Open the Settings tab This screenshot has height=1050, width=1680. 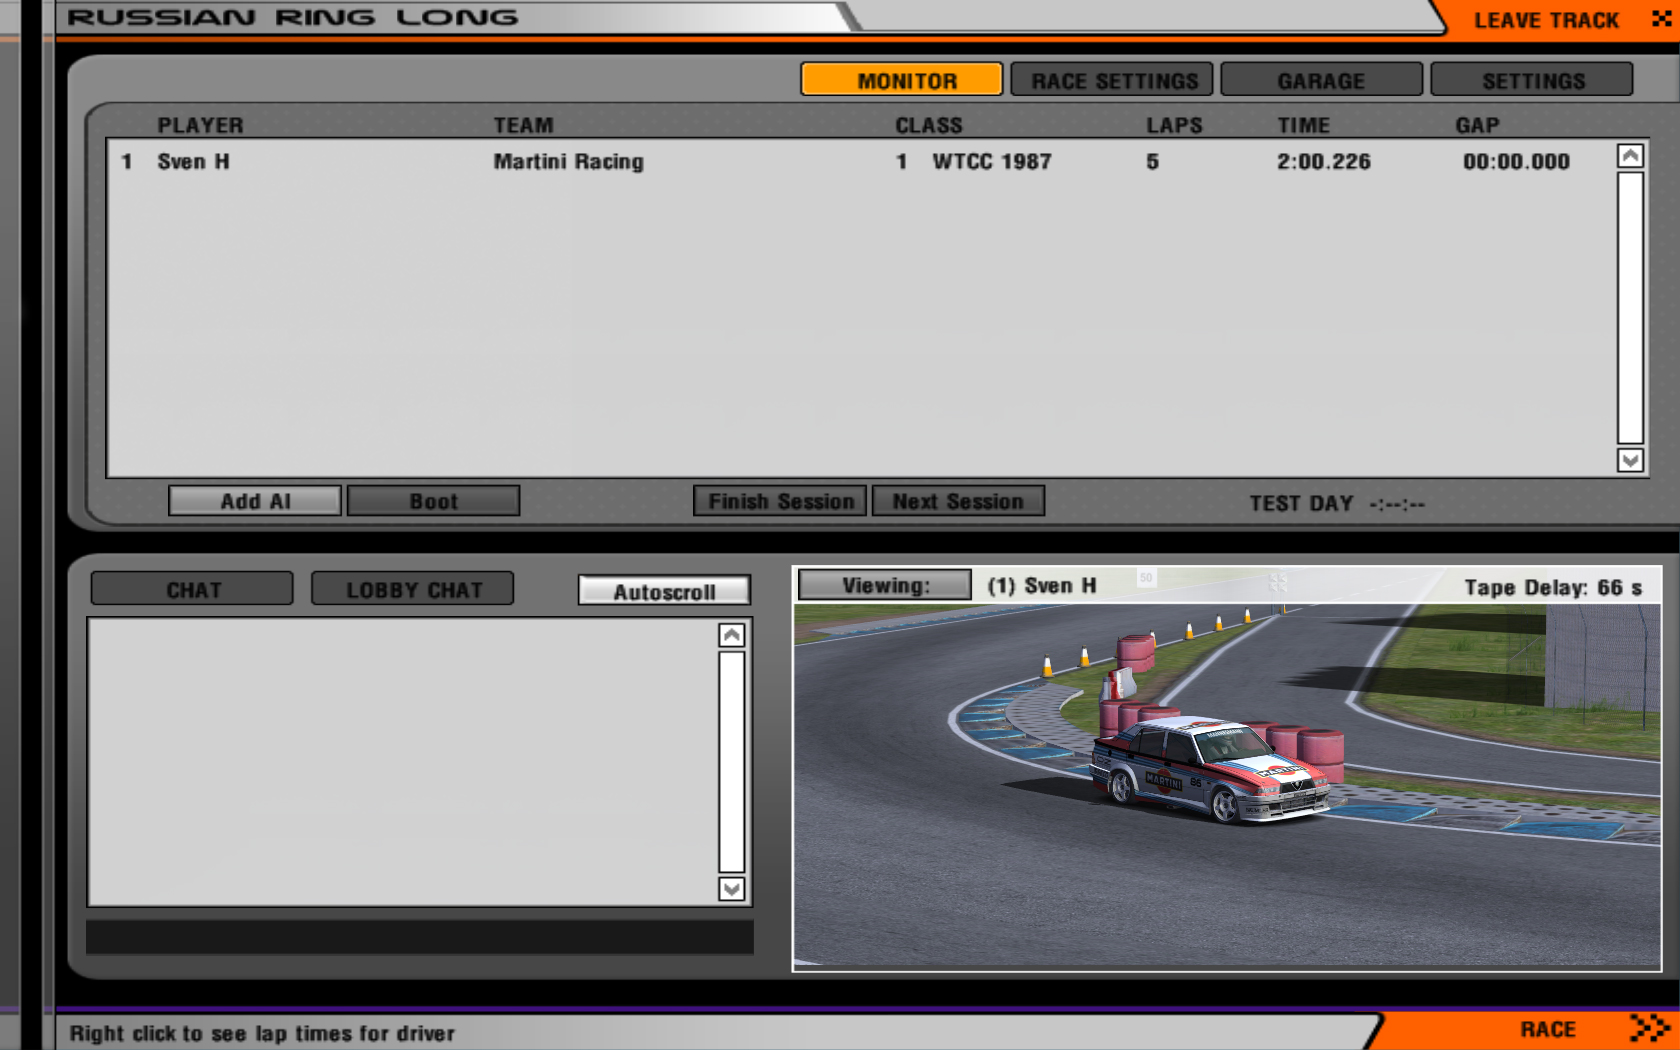point(1532,81)
